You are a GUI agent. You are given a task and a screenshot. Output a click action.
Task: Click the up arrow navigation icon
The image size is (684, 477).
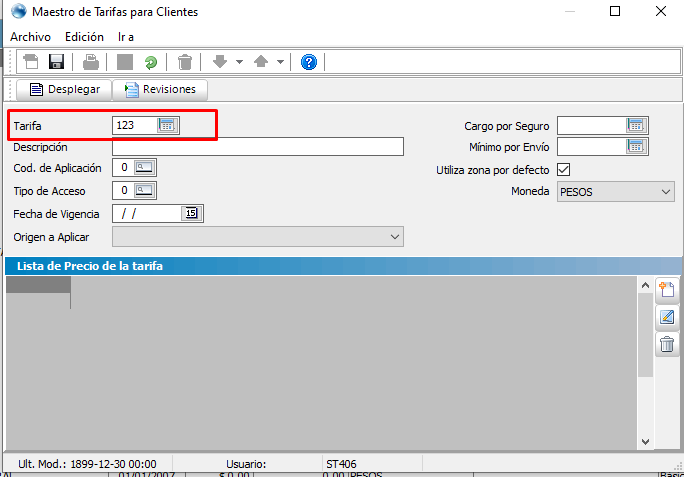point(261,62)
